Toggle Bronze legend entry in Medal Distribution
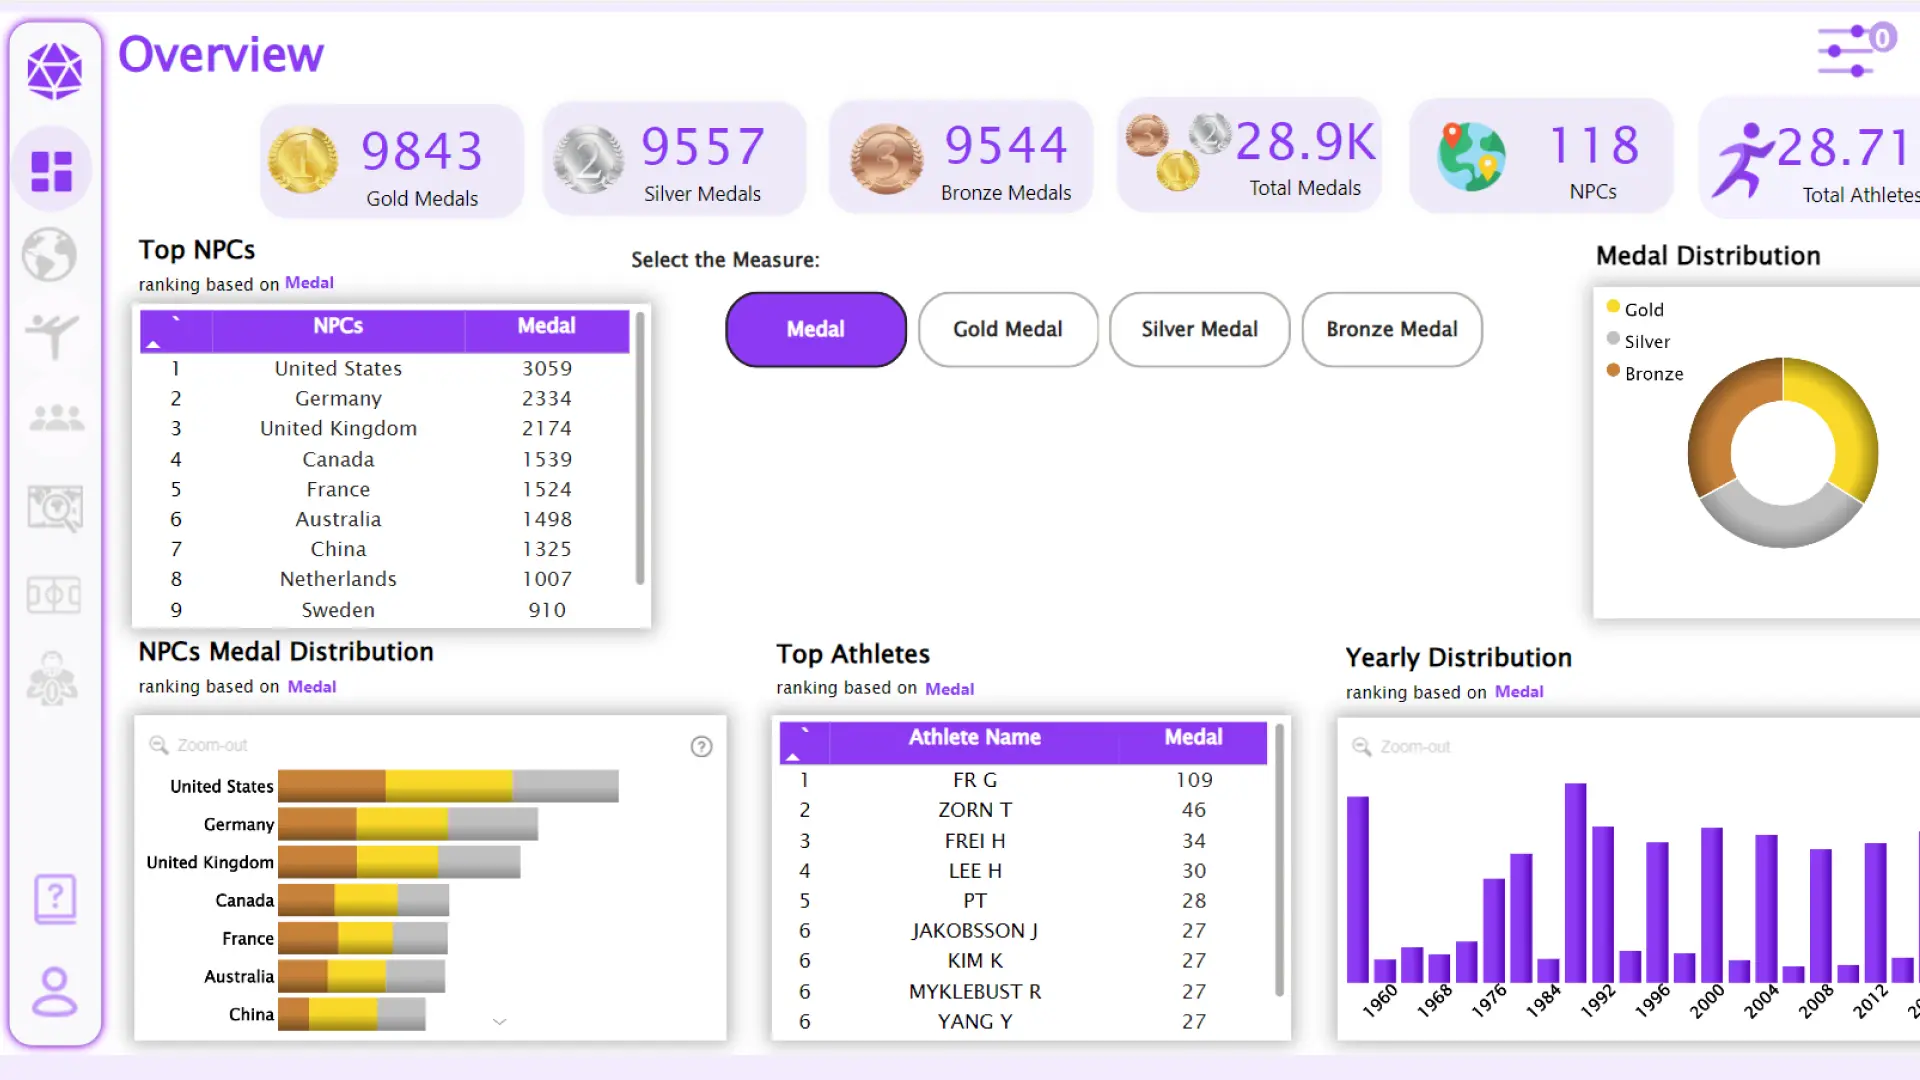This screenshot has height=1080, width=1920. [1645, 373]
